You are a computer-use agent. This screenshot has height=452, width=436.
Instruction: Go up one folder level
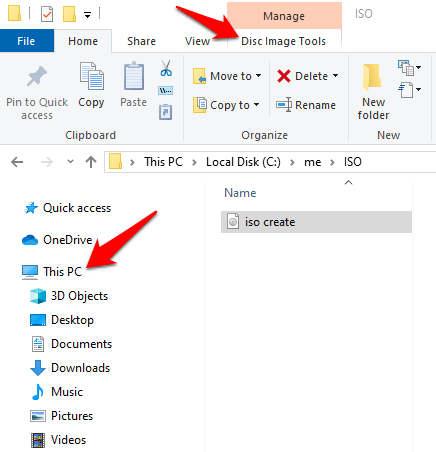click(91, 162)
